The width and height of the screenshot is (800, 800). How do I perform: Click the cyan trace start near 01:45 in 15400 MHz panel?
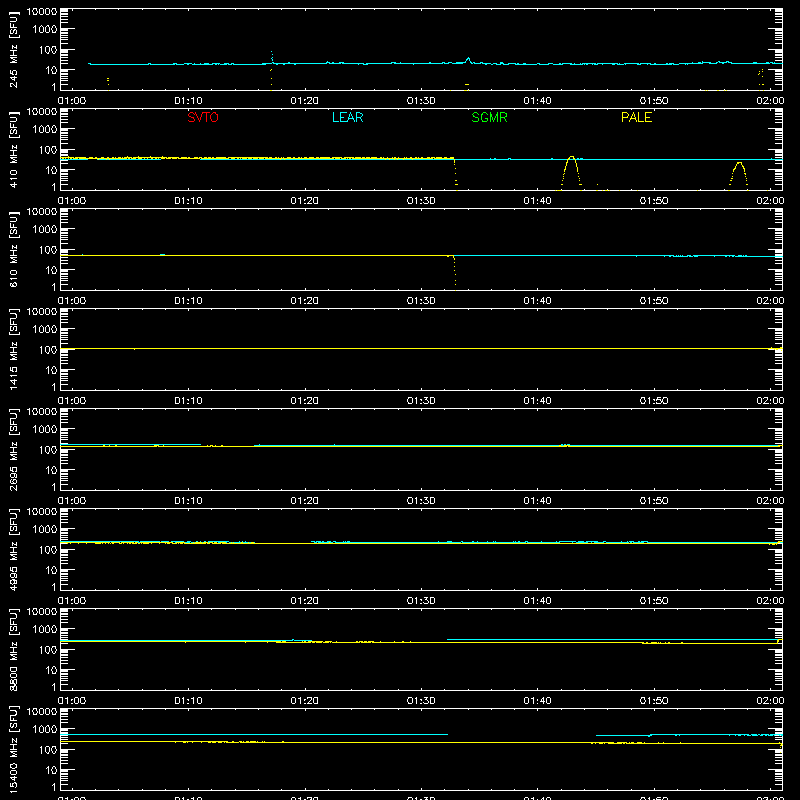(x=597, y=735)
